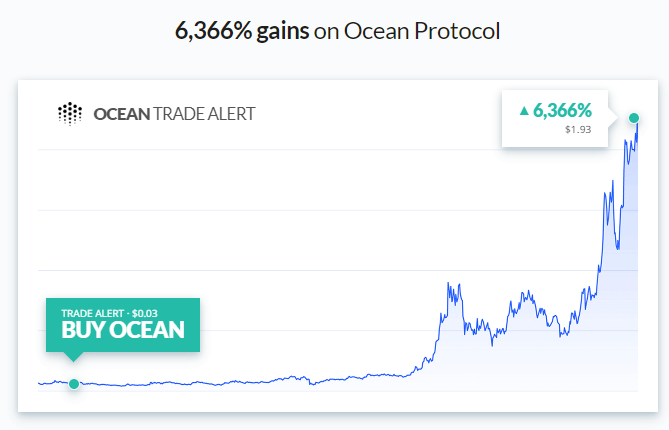The height and width of the screenshot is (430, 669).
Task: Click the BUY OCEAN callout text
Action: [x=123, y=330]
